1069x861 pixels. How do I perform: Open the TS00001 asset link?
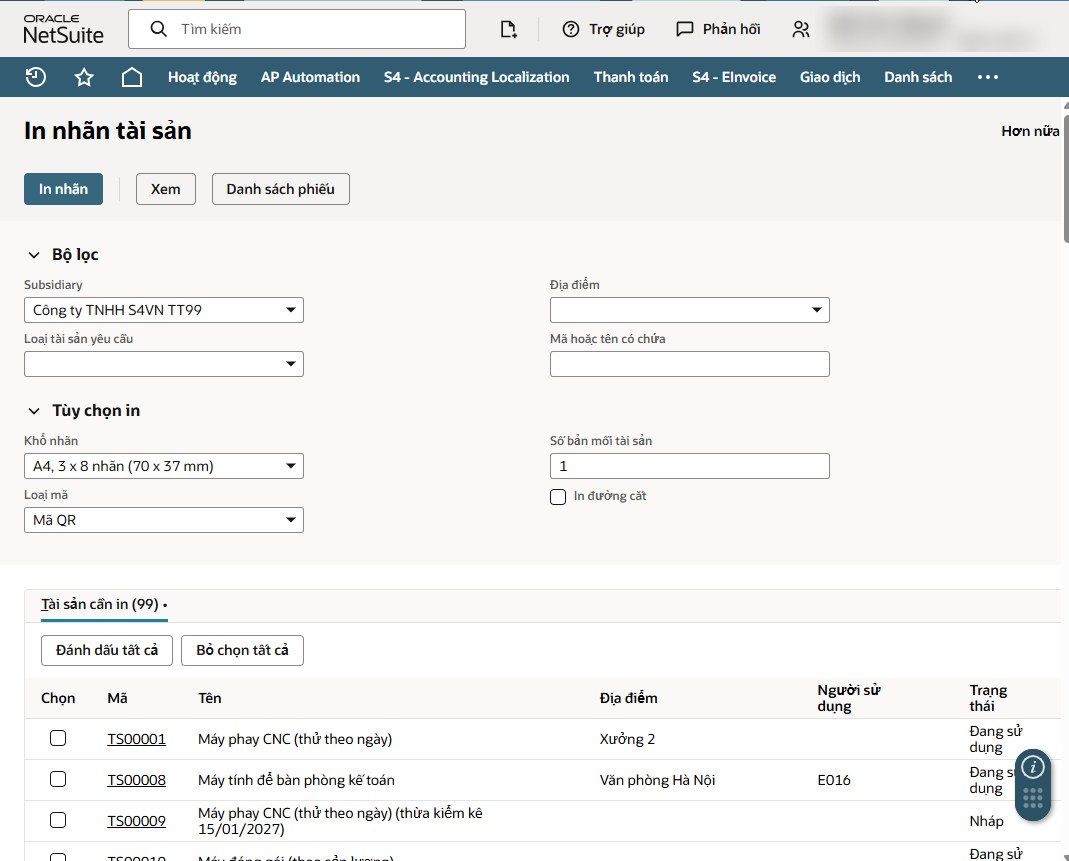pos(136,739)
